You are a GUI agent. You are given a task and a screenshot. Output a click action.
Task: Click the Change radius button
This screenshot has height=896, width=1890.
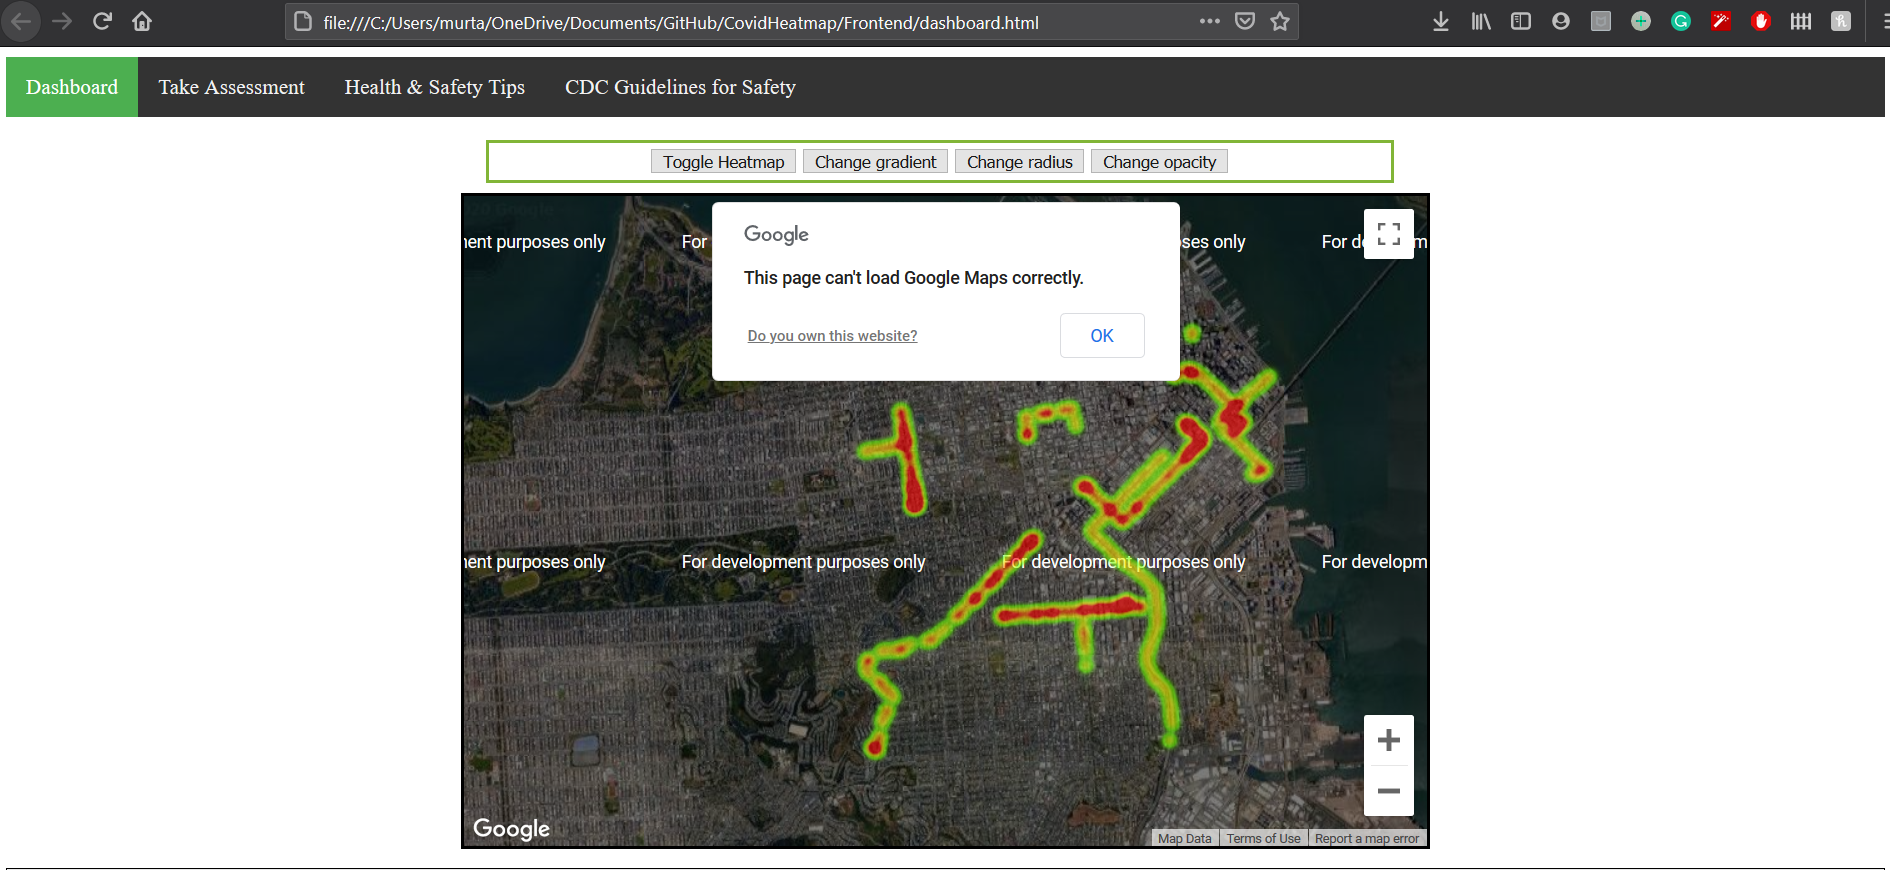click(x=1020, y=162)
